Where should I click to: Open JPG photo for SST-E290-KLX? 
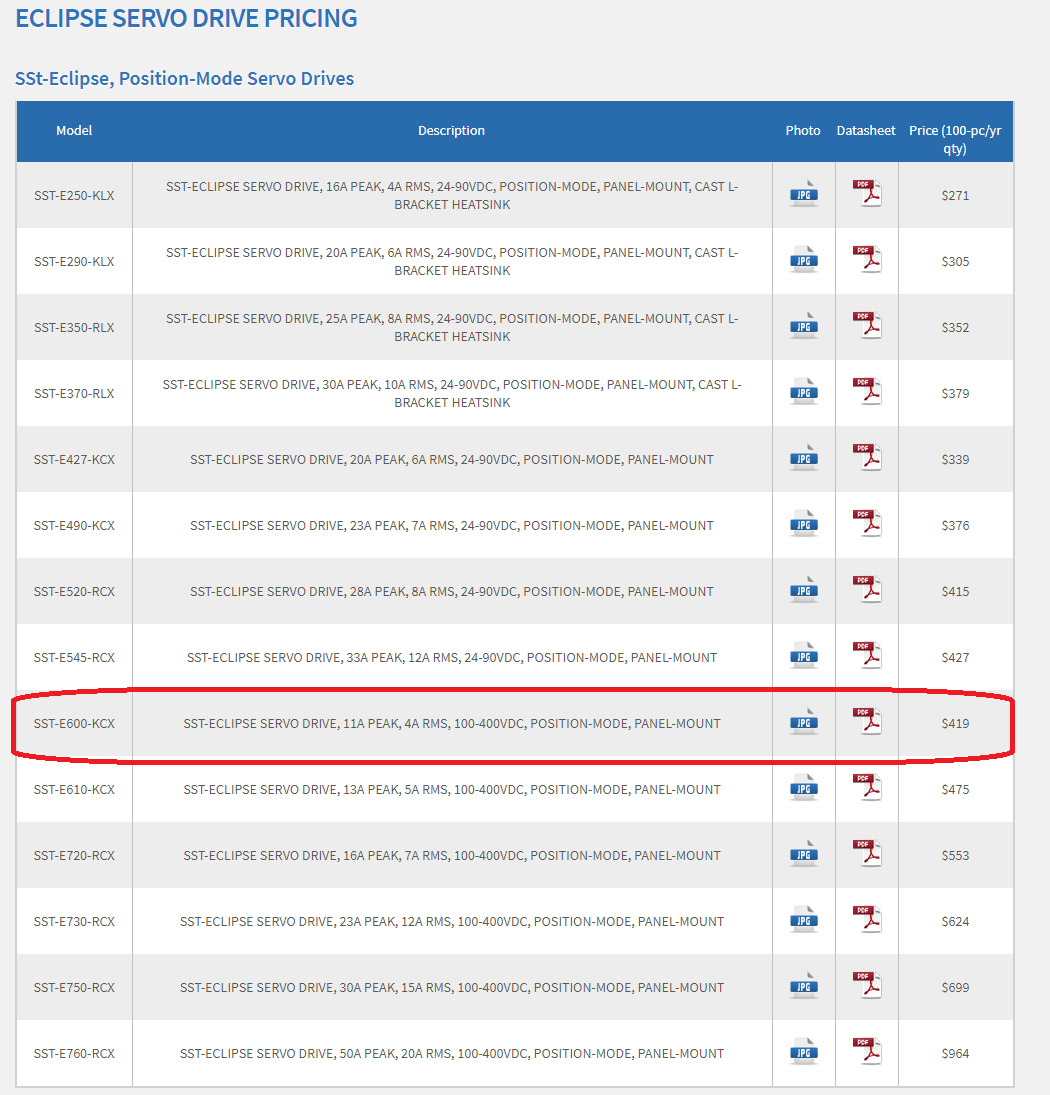click(804, 259)
